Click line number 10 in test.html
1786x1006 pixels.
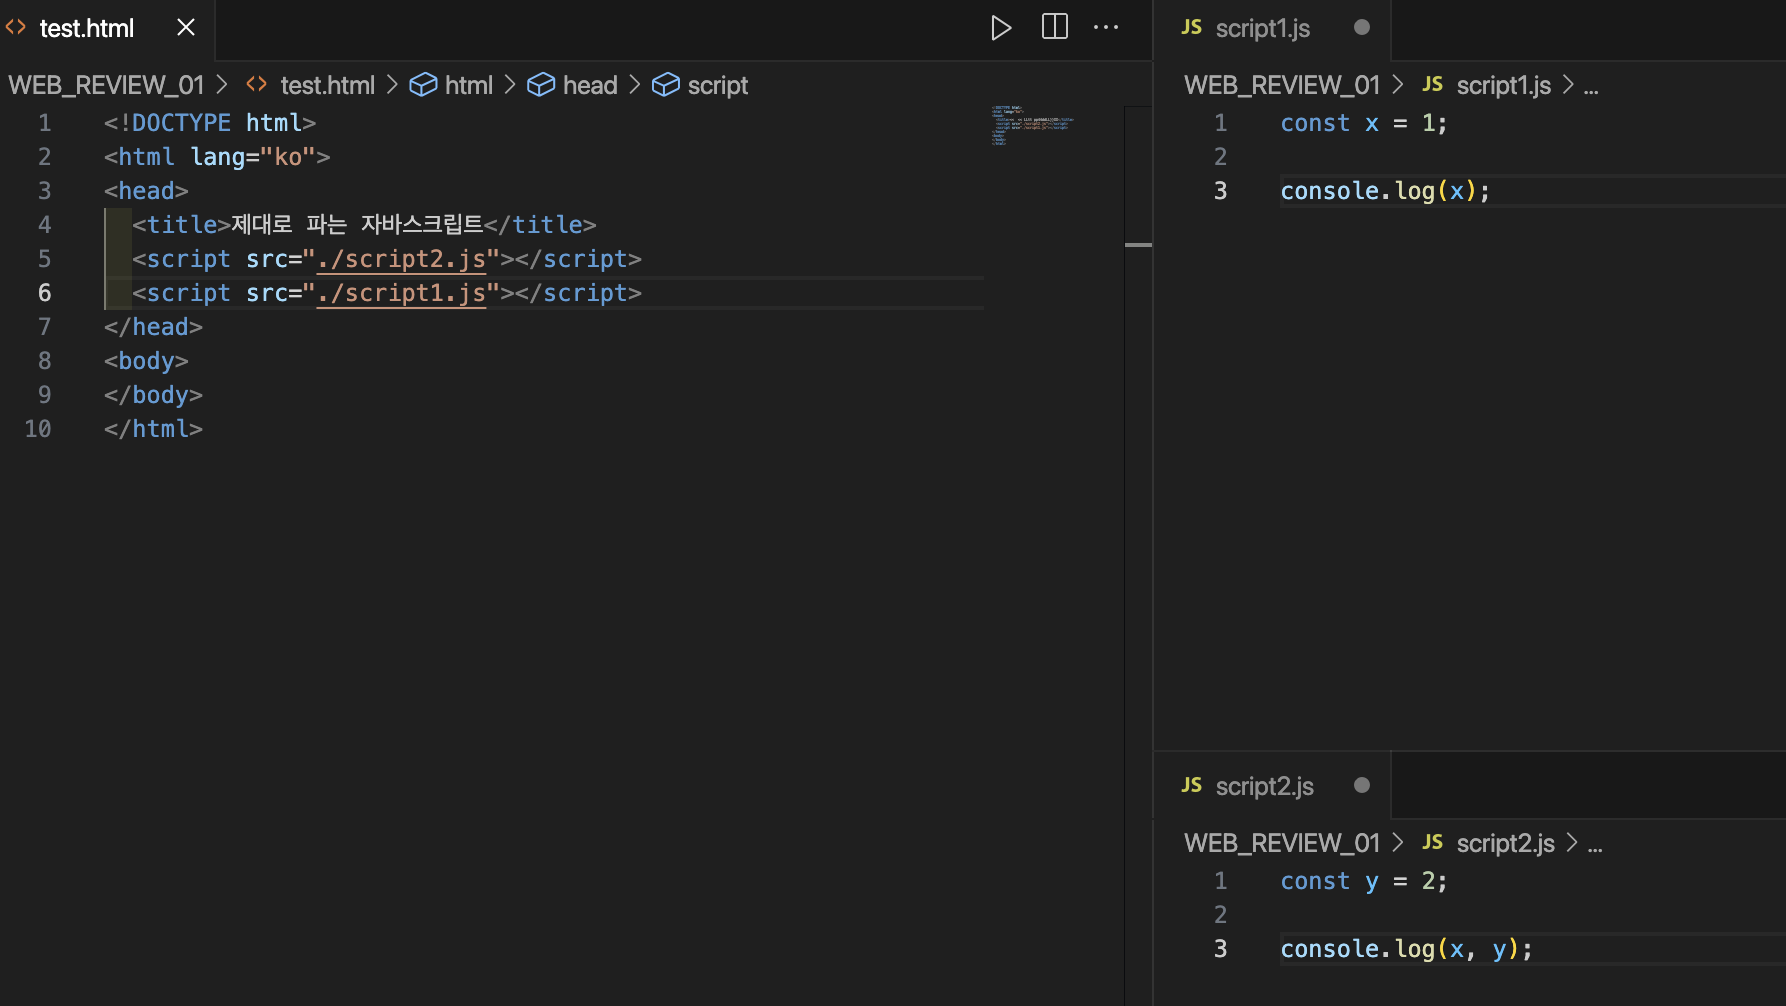pos(38,429)
